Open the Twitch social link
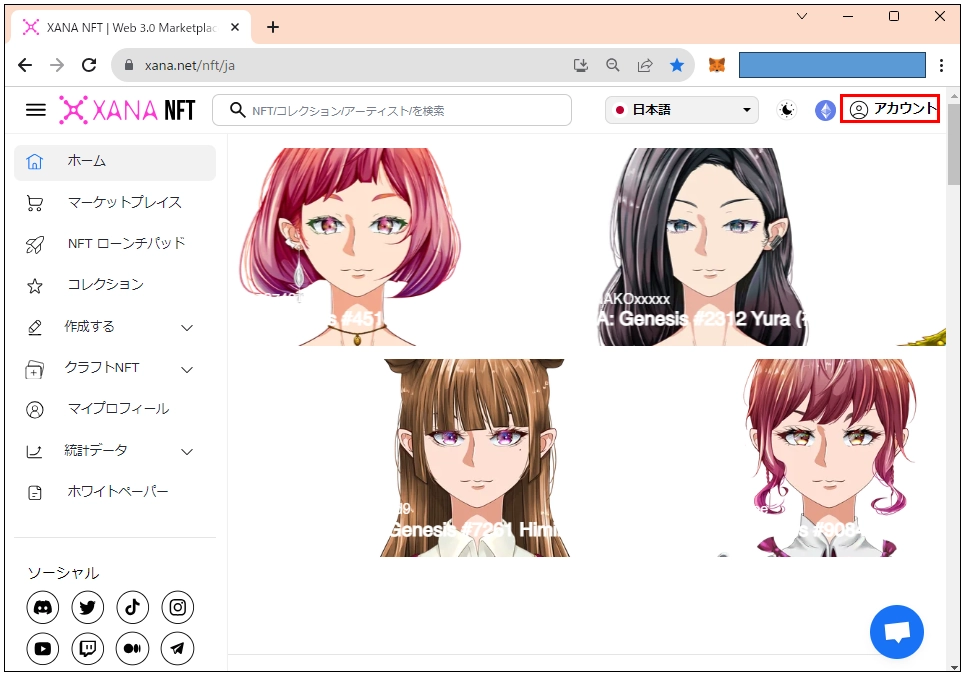The height and width of the screenshot is (674, 964). click(x=87, y=648)
